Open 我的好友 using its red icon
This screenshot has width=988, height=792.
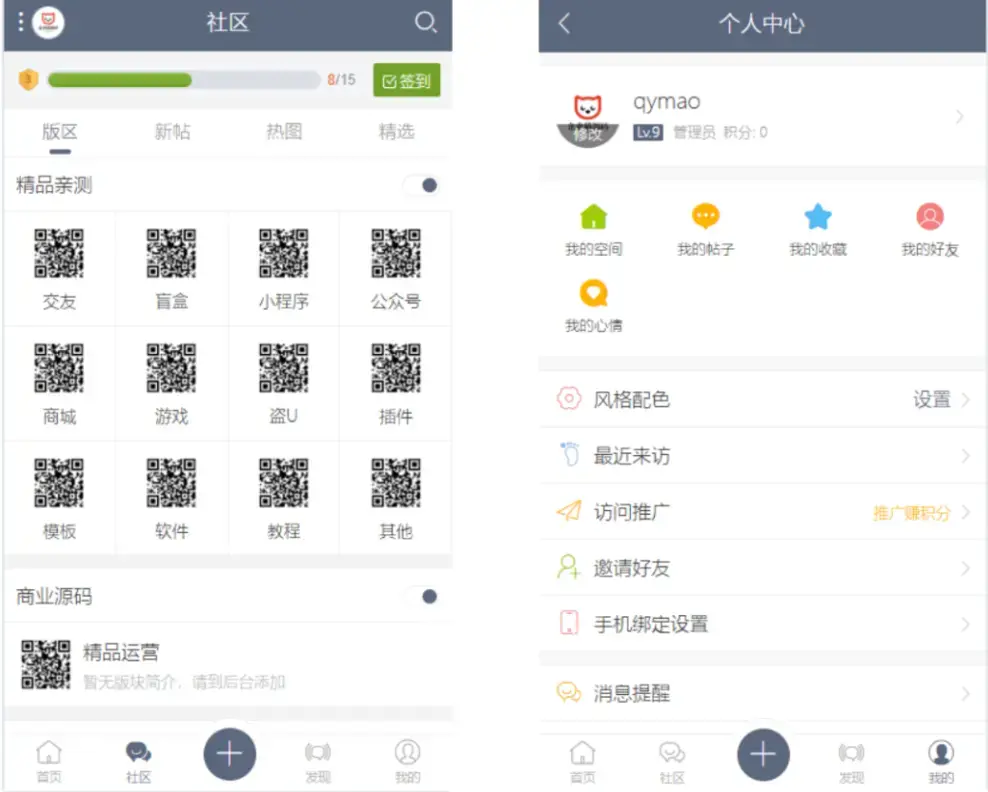tap(930, 216)
